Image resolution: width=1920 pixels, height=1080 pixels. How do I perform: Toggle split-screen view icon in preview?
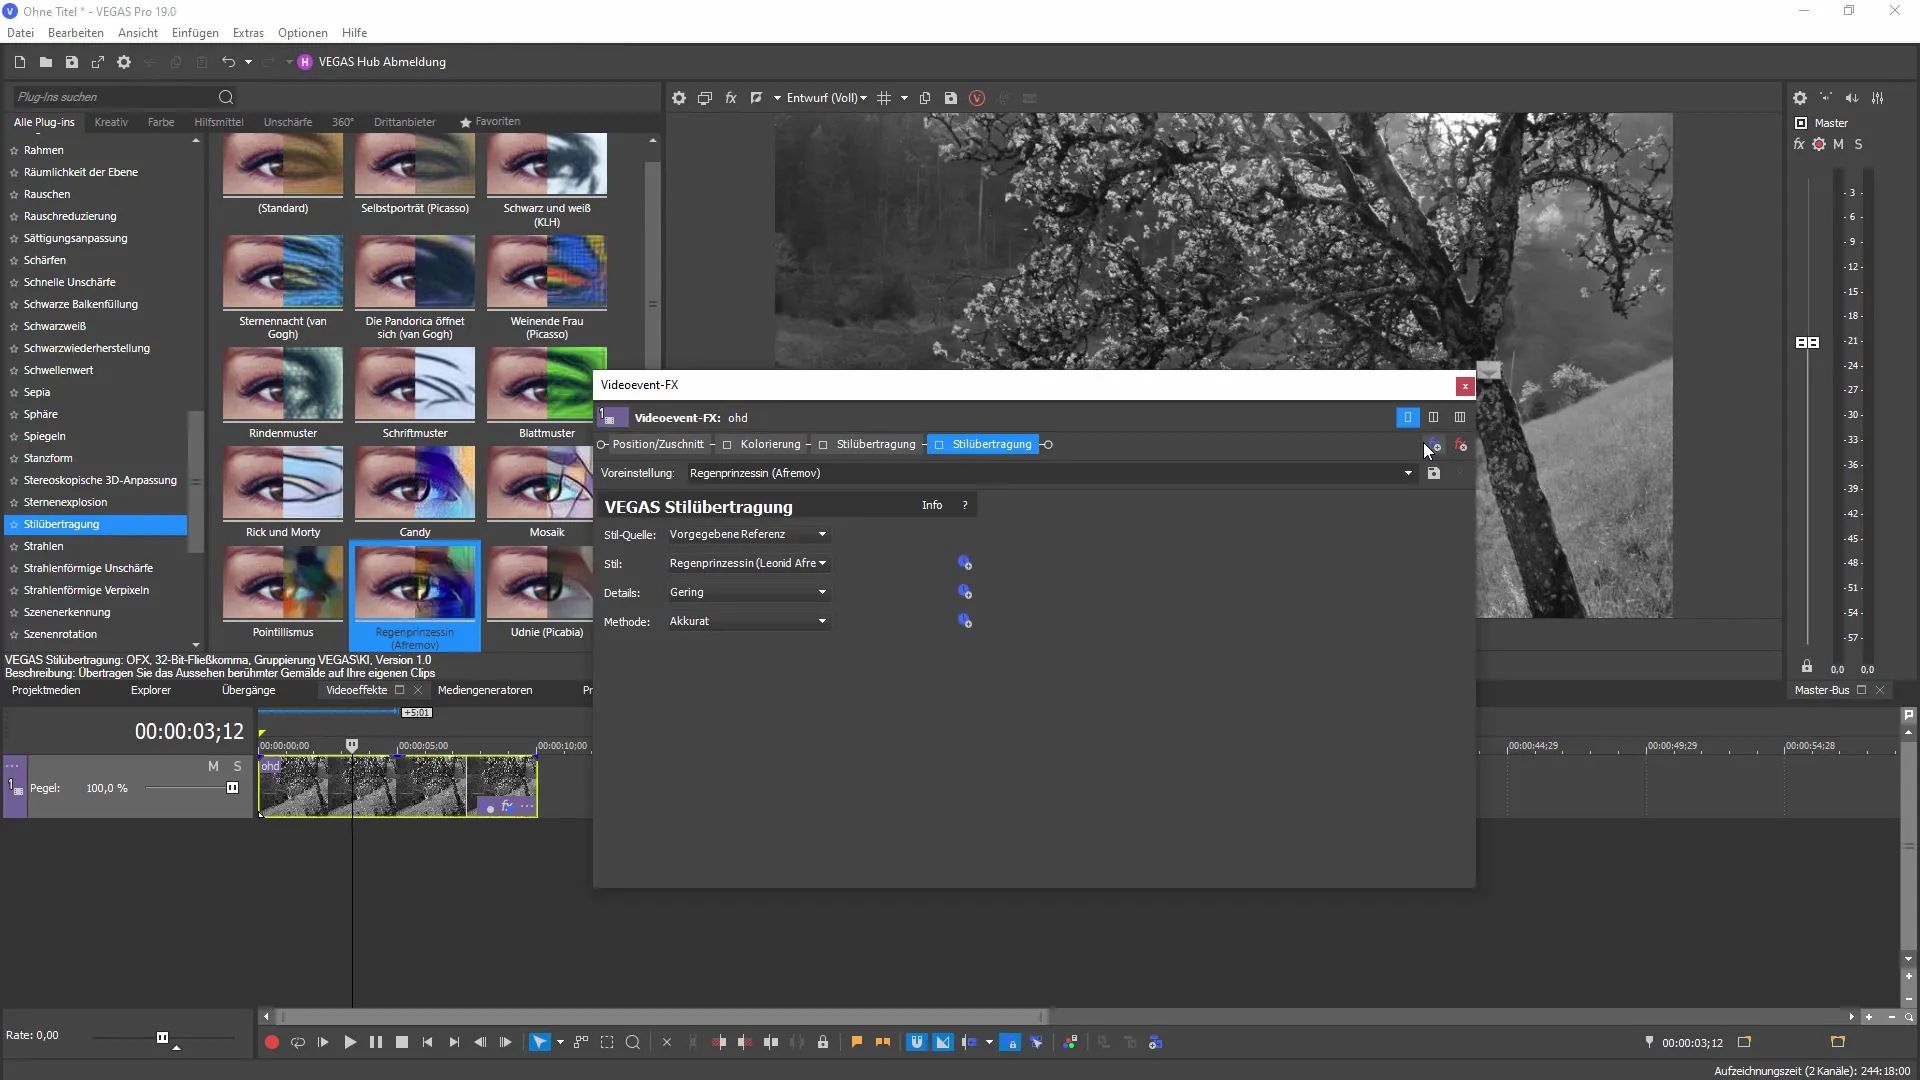coord(757,98)
